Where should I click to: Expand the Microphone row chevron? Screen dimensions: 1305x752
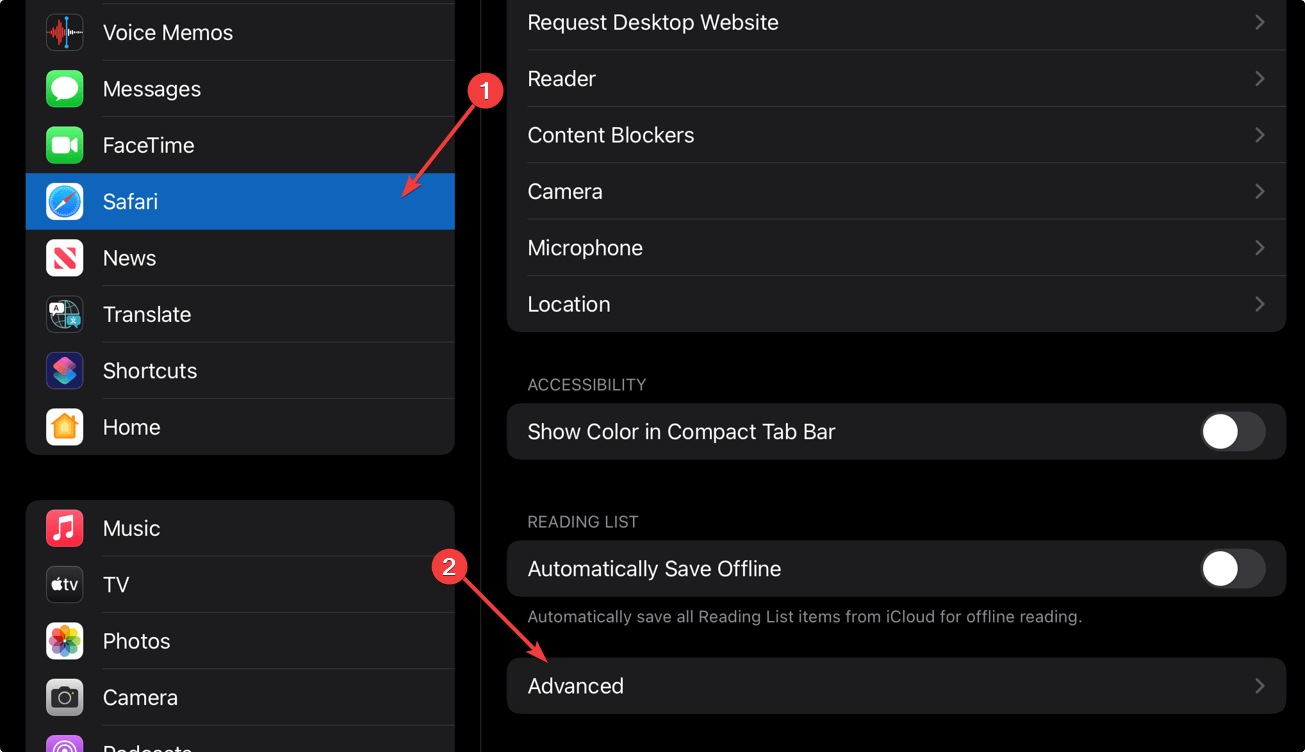click(1260, 247)
